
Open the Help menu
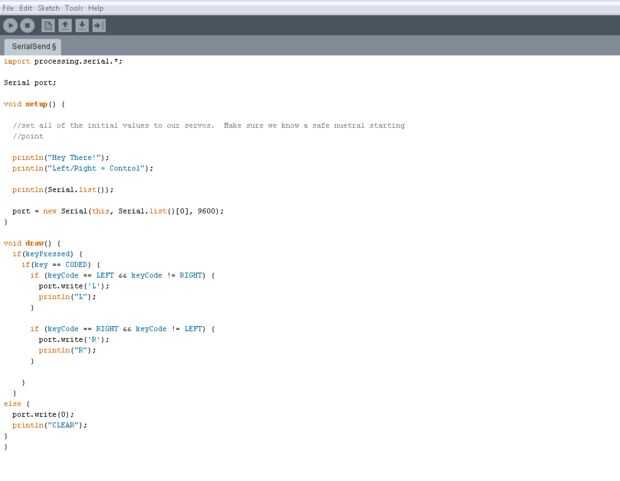click(x=96, y=8)
